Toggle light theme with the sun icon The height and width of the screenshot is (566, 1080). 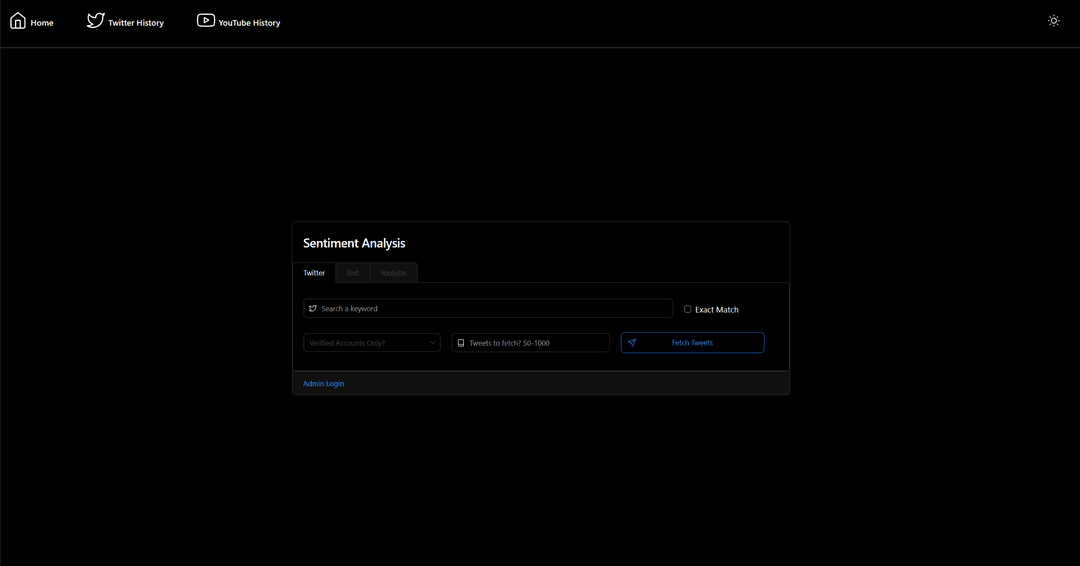tap(1053, 21)
